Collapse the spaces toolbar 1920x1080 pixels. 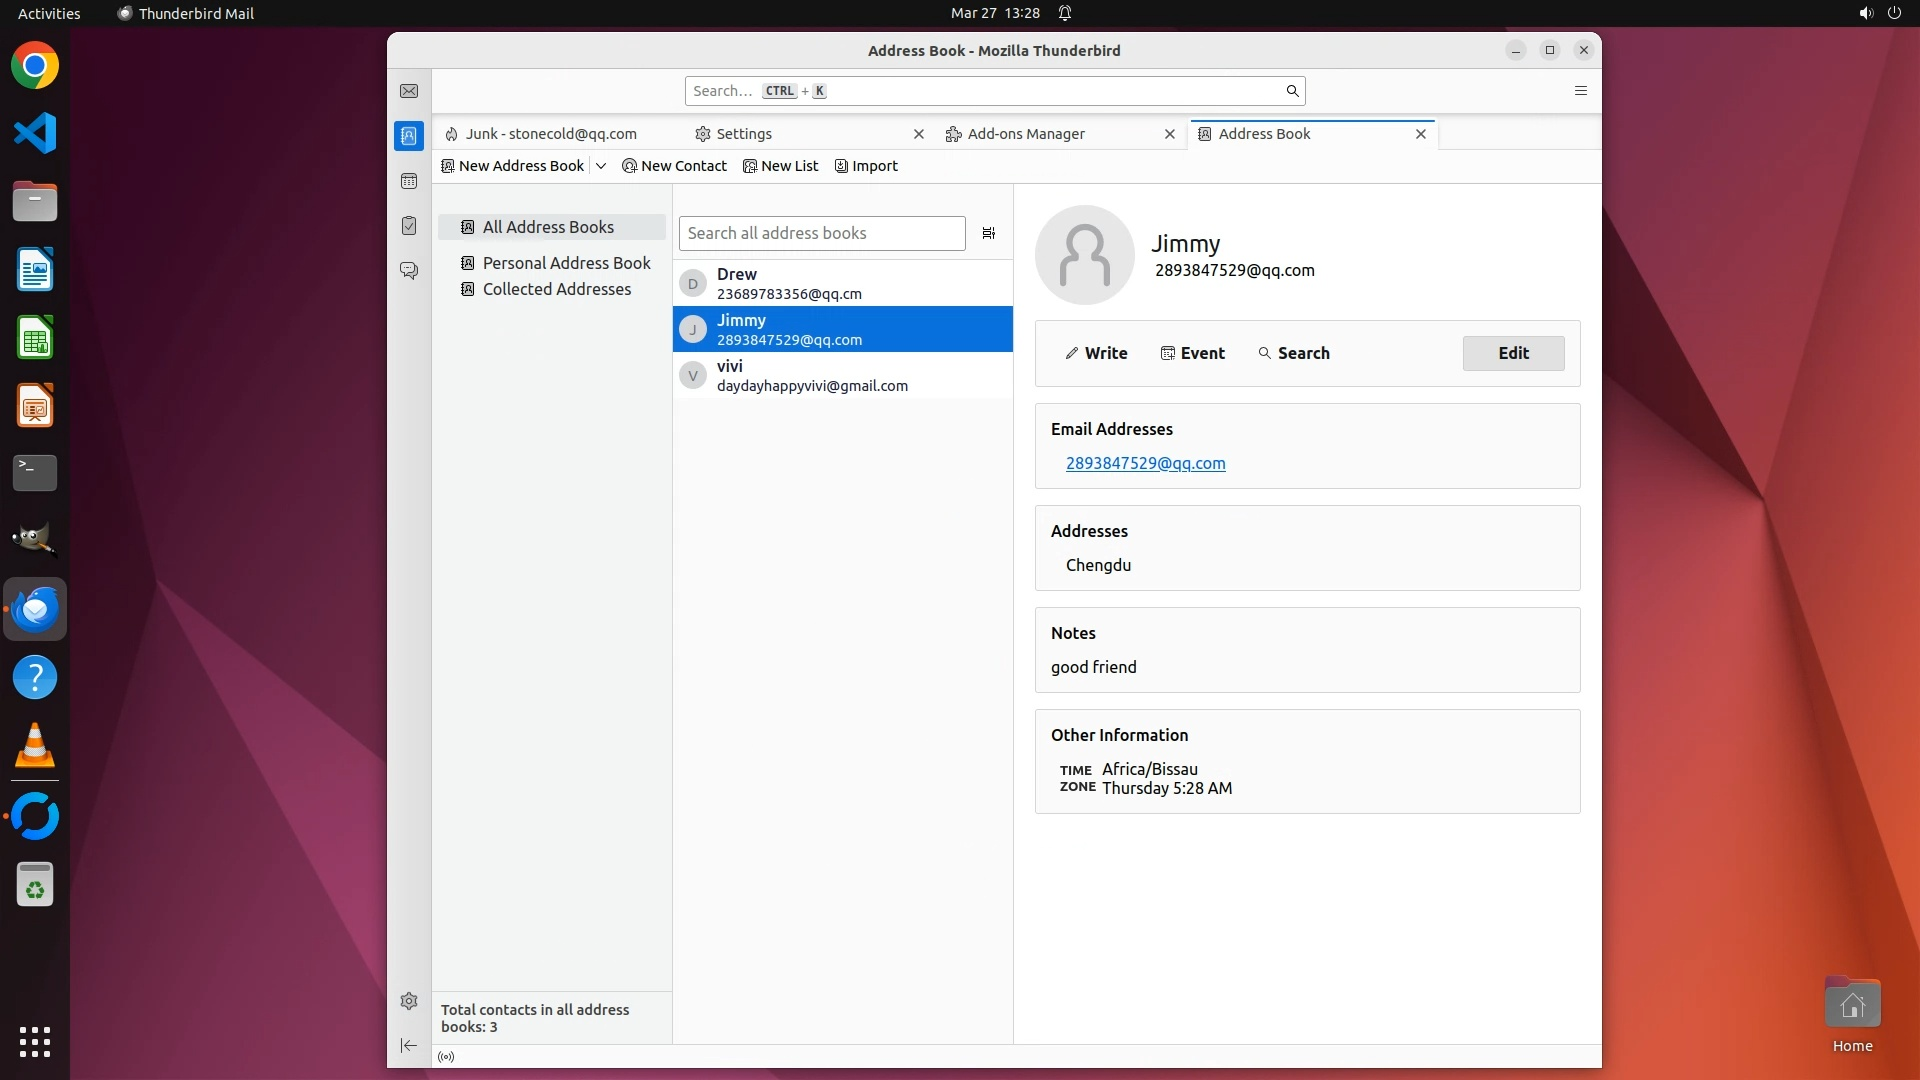click(409, 1046)
